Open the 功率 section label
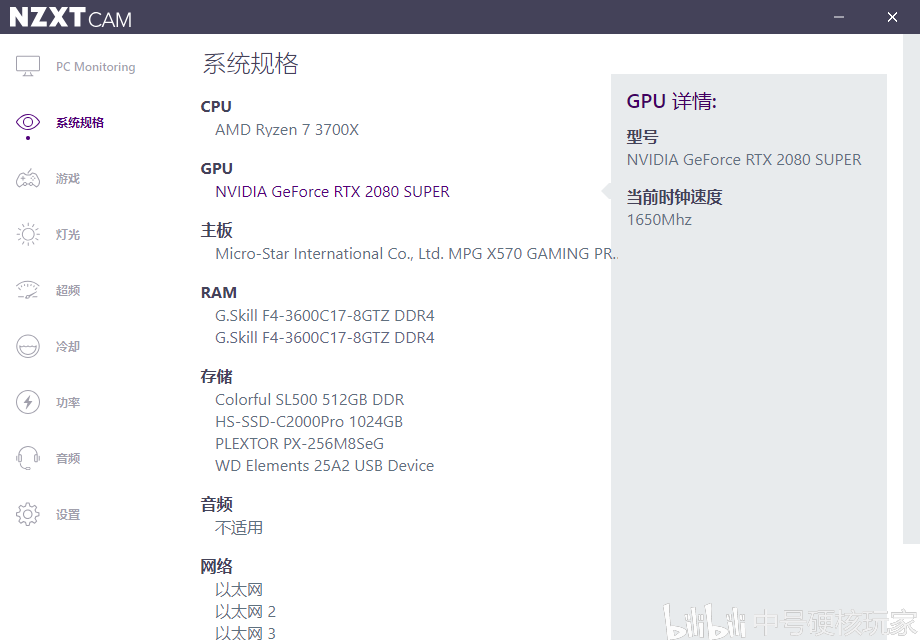920x640 pixels. 68,402
